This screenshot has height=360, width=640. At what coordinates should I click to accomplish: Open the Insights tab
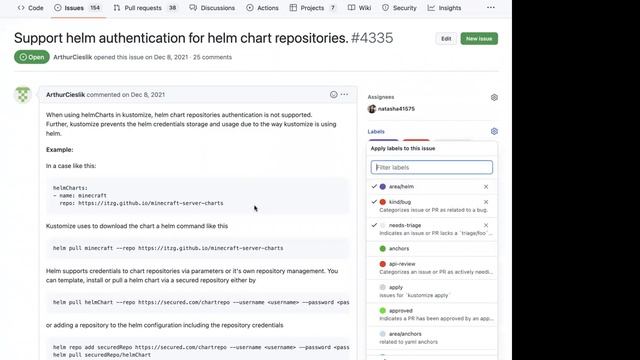pos(444,8)
